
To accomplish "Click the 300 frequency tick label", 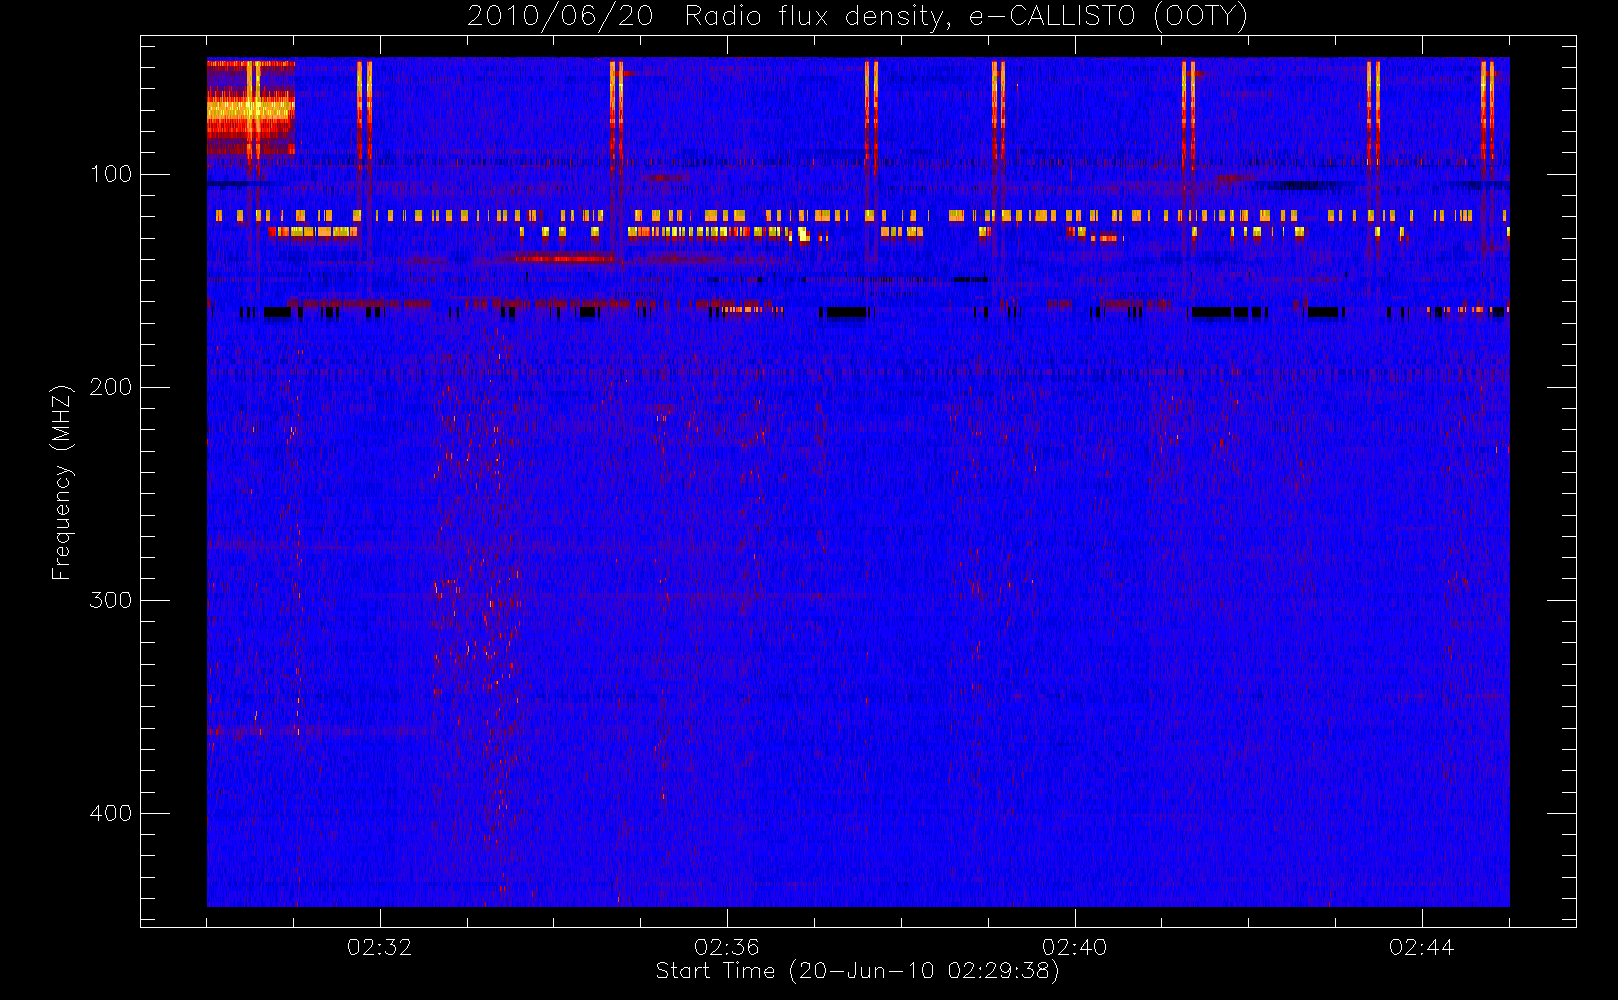I will coord(110,600).
